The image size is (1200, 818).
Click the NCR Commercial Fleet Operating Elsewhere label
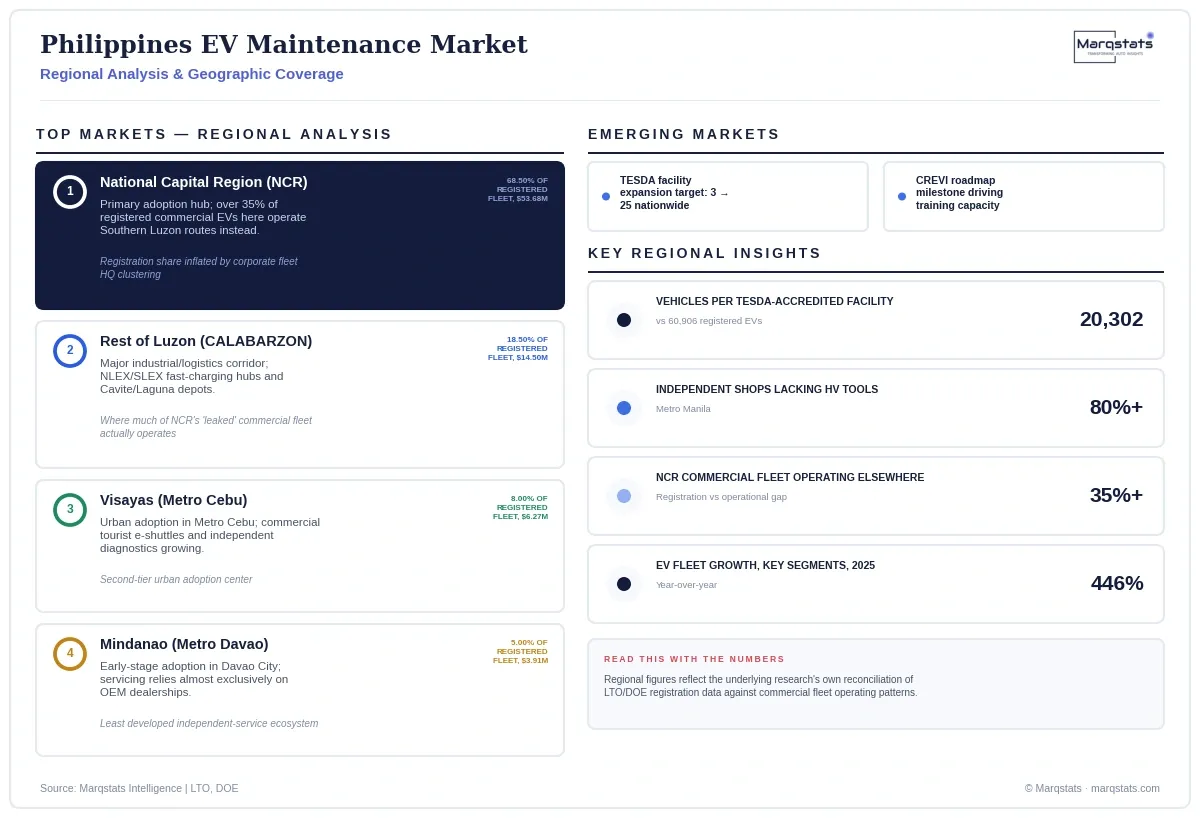790,477
